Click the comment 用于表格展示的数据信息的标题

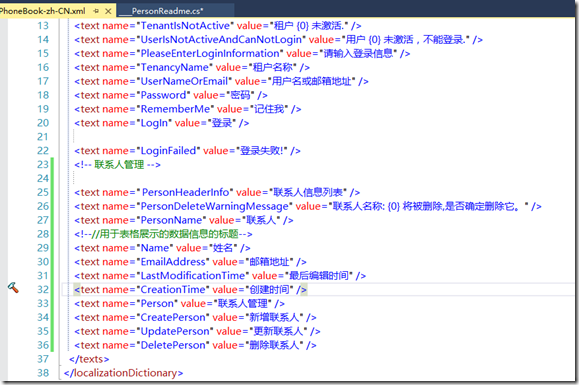point(163,234)
